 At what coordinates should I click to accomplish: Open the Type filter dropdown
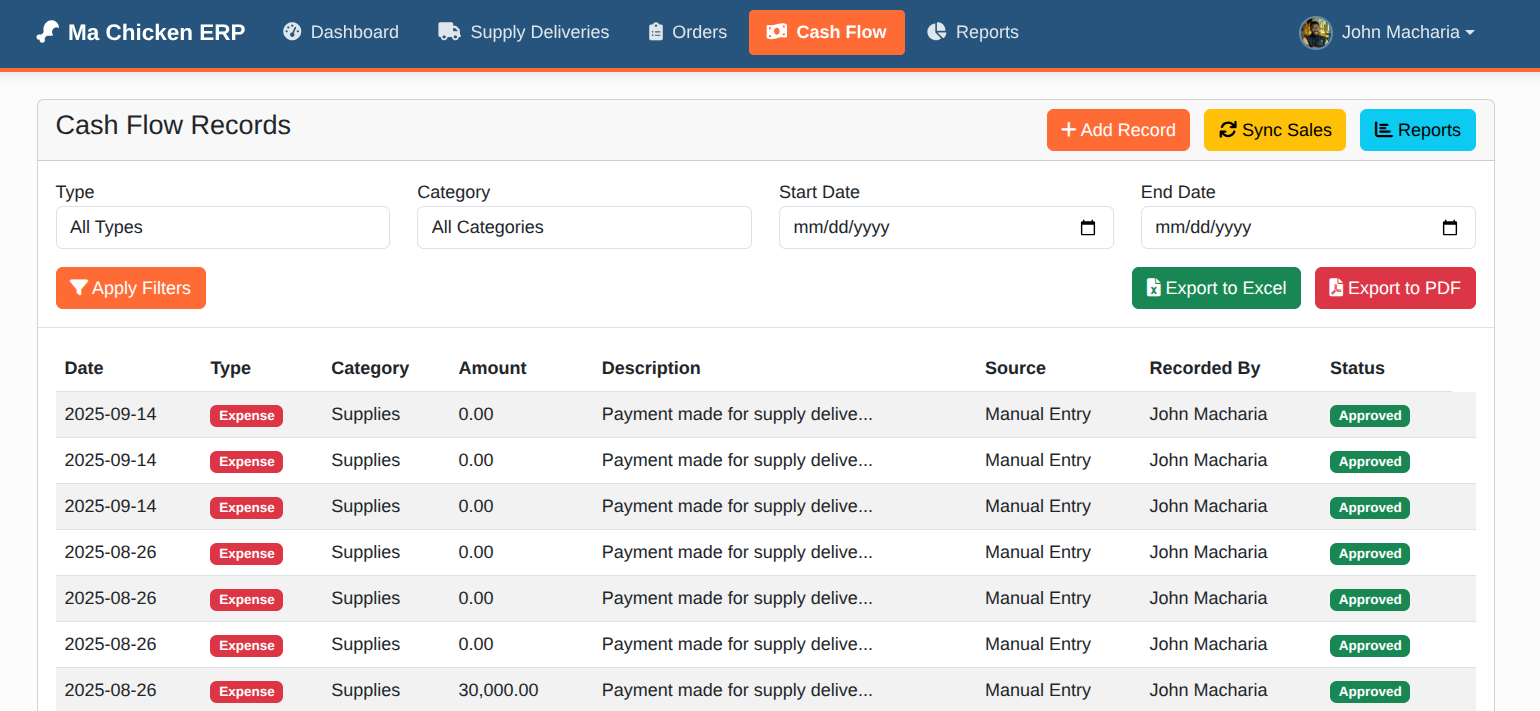coord(222,227)
